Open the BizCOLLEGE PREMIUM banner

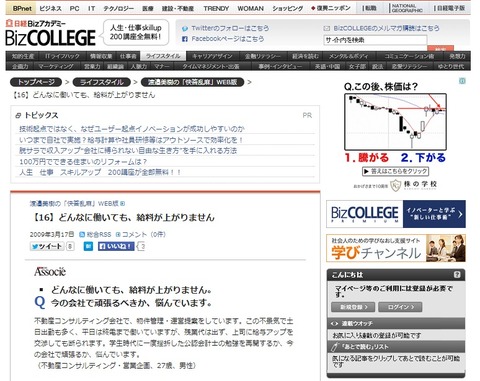point(396,214)
